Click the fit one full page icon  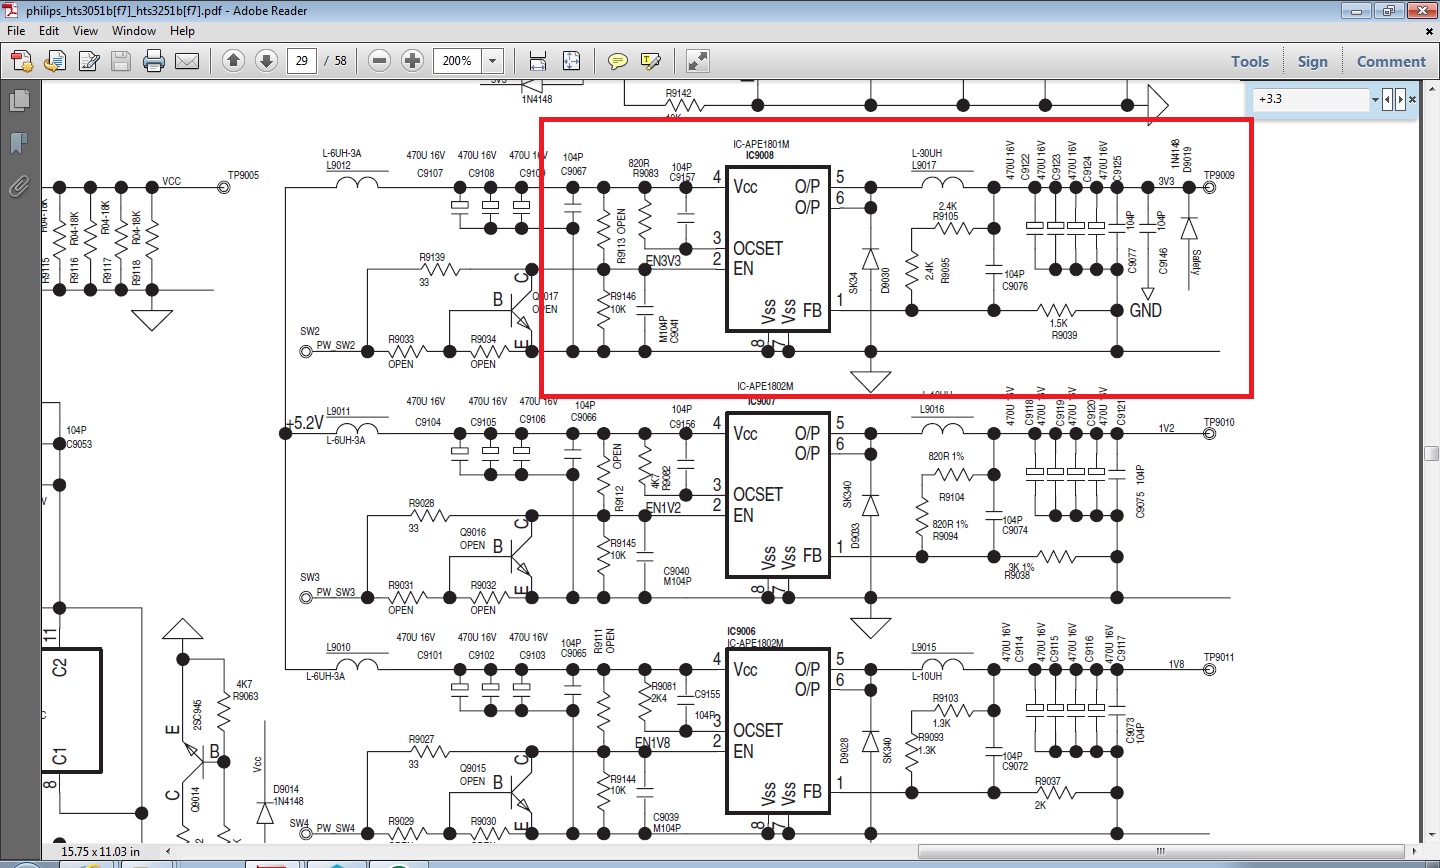point(571,61)
